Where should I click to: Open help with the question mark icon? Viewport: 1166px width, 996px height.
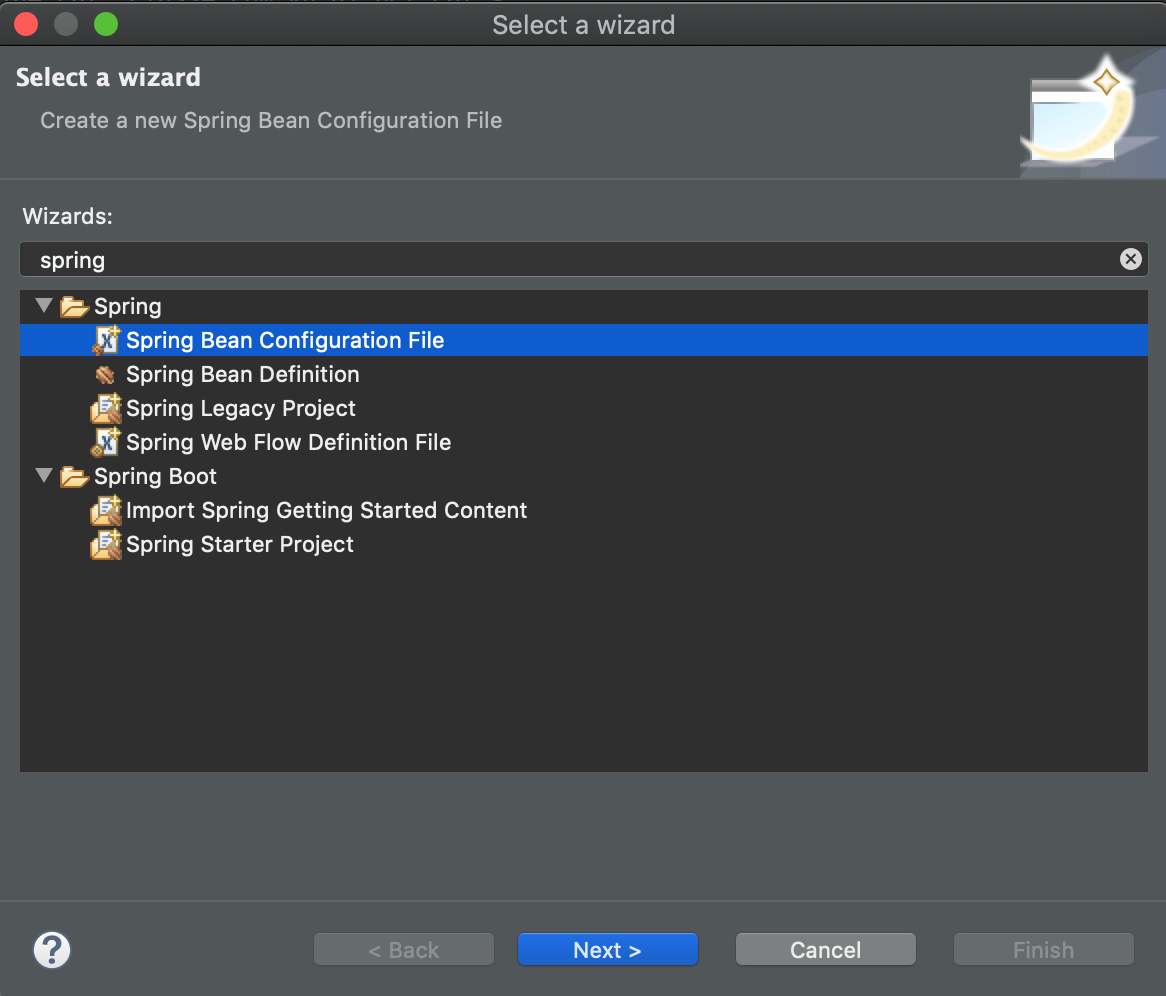(52, 950)
